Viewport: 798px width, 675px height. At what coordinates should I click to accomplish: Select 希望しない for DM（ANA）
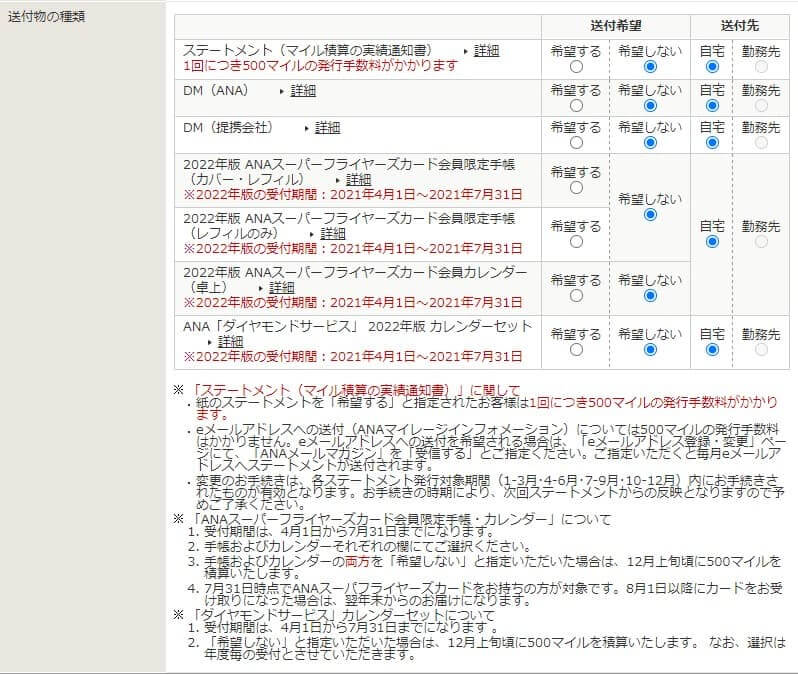(x=650, y=105)
